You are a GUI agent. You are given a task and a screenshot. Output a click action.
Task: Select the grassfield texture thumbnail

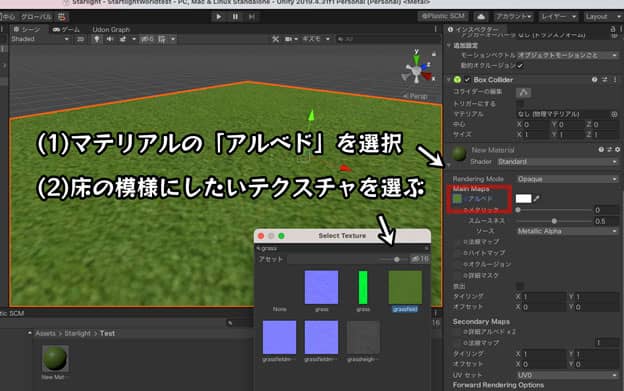[405, 288]
